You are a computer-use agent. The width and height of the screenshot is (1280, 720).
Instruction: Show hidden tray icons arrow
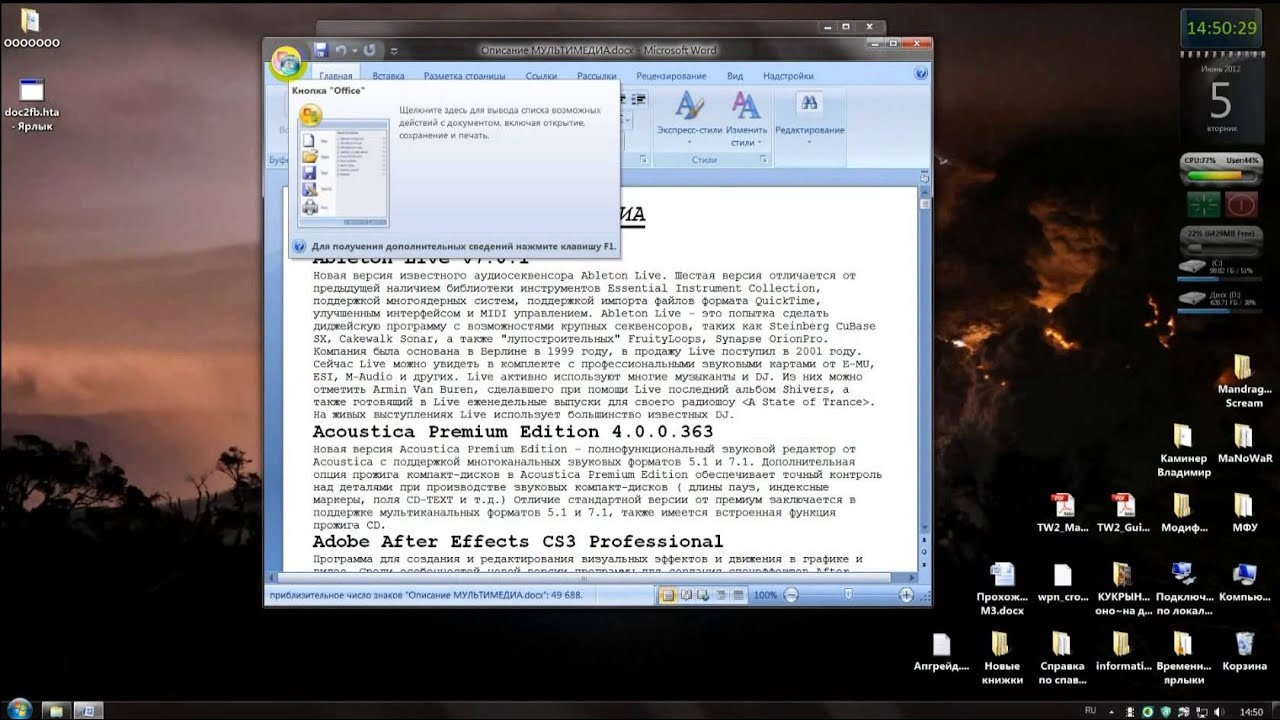[x=1111, y=711]
